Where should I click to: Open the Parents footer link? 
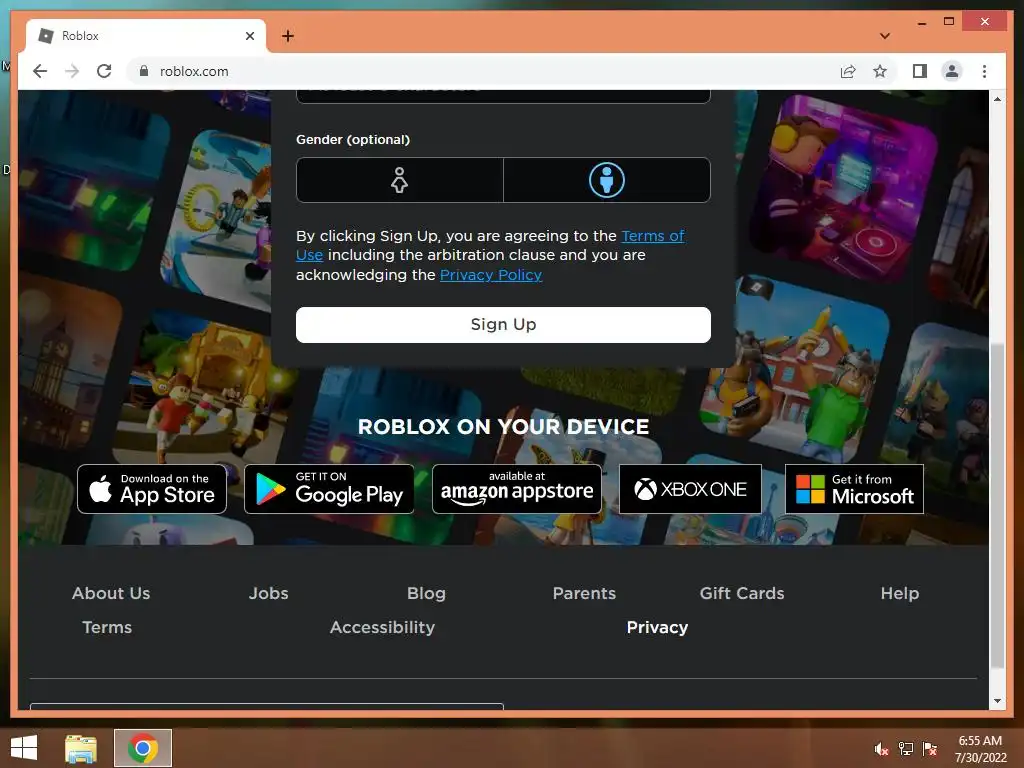[x=584, y=593]
